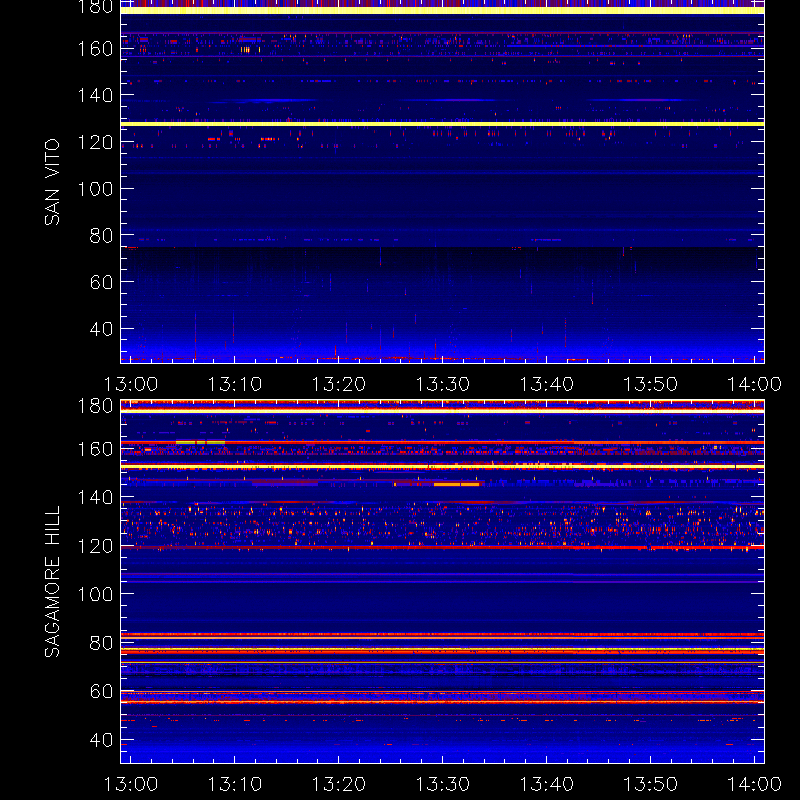Click the yellow band near 128 in San Vito plot
Image resolution: width=800 pixels, height=800 pixels.
(442, 124)
